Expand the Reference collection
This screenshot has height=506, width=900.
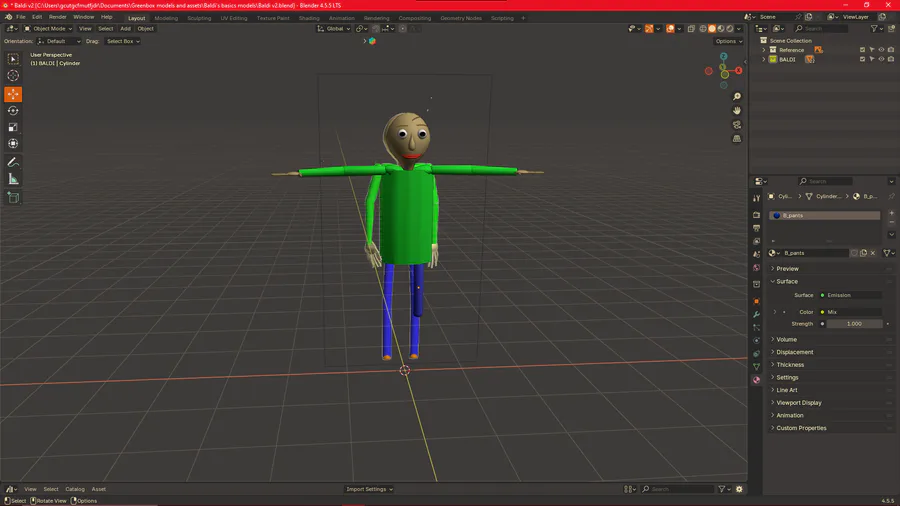tap(763, 50)
